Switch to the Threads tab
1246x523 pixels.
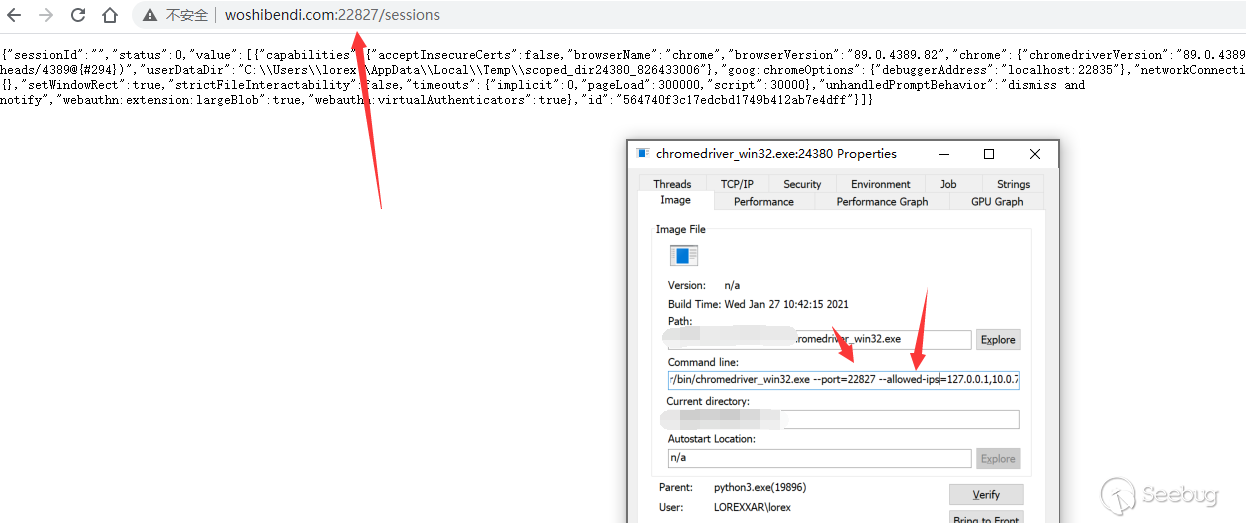672,184
